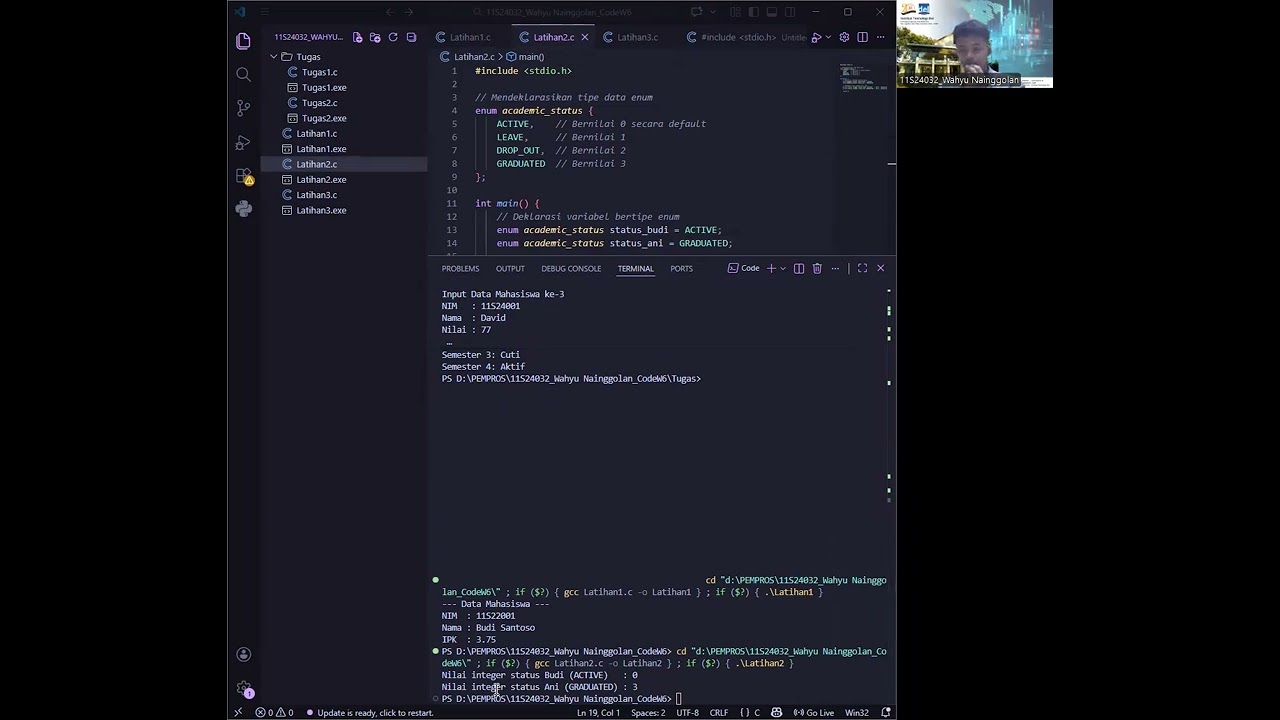Add a new terminal with plus icon
This screenshot has height=720, width=1280.
(771, 268)
